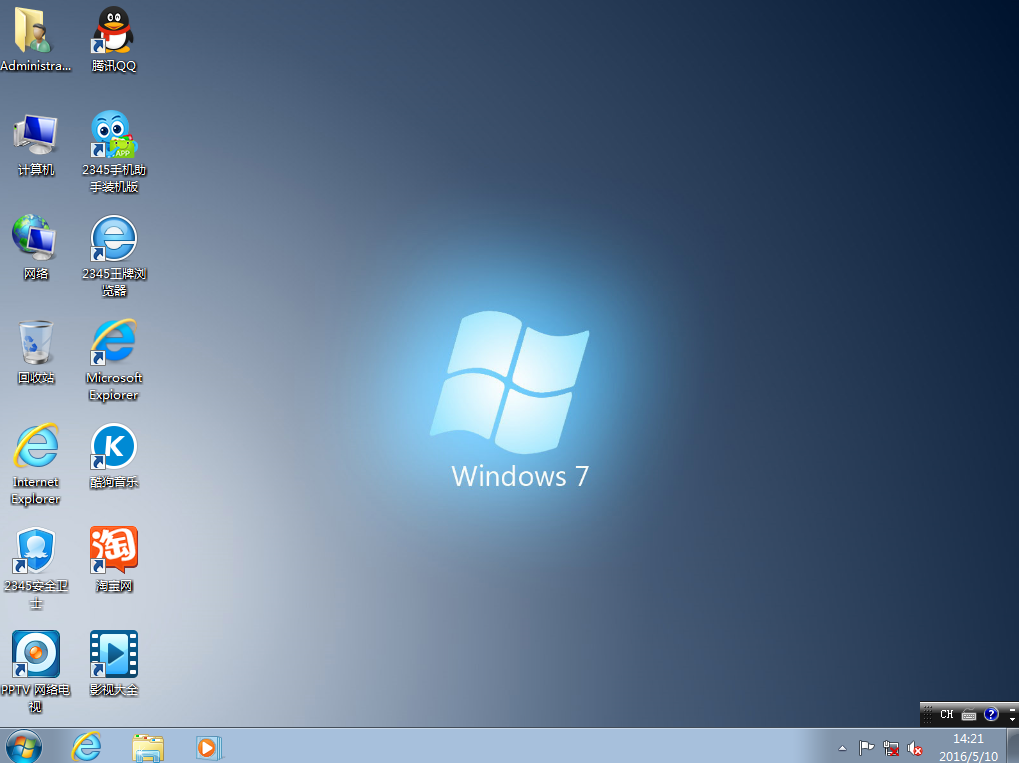The width and height of the screenshot is (1019, 763).
Task: Click the language bar keyboard icon
Action: 969,715
